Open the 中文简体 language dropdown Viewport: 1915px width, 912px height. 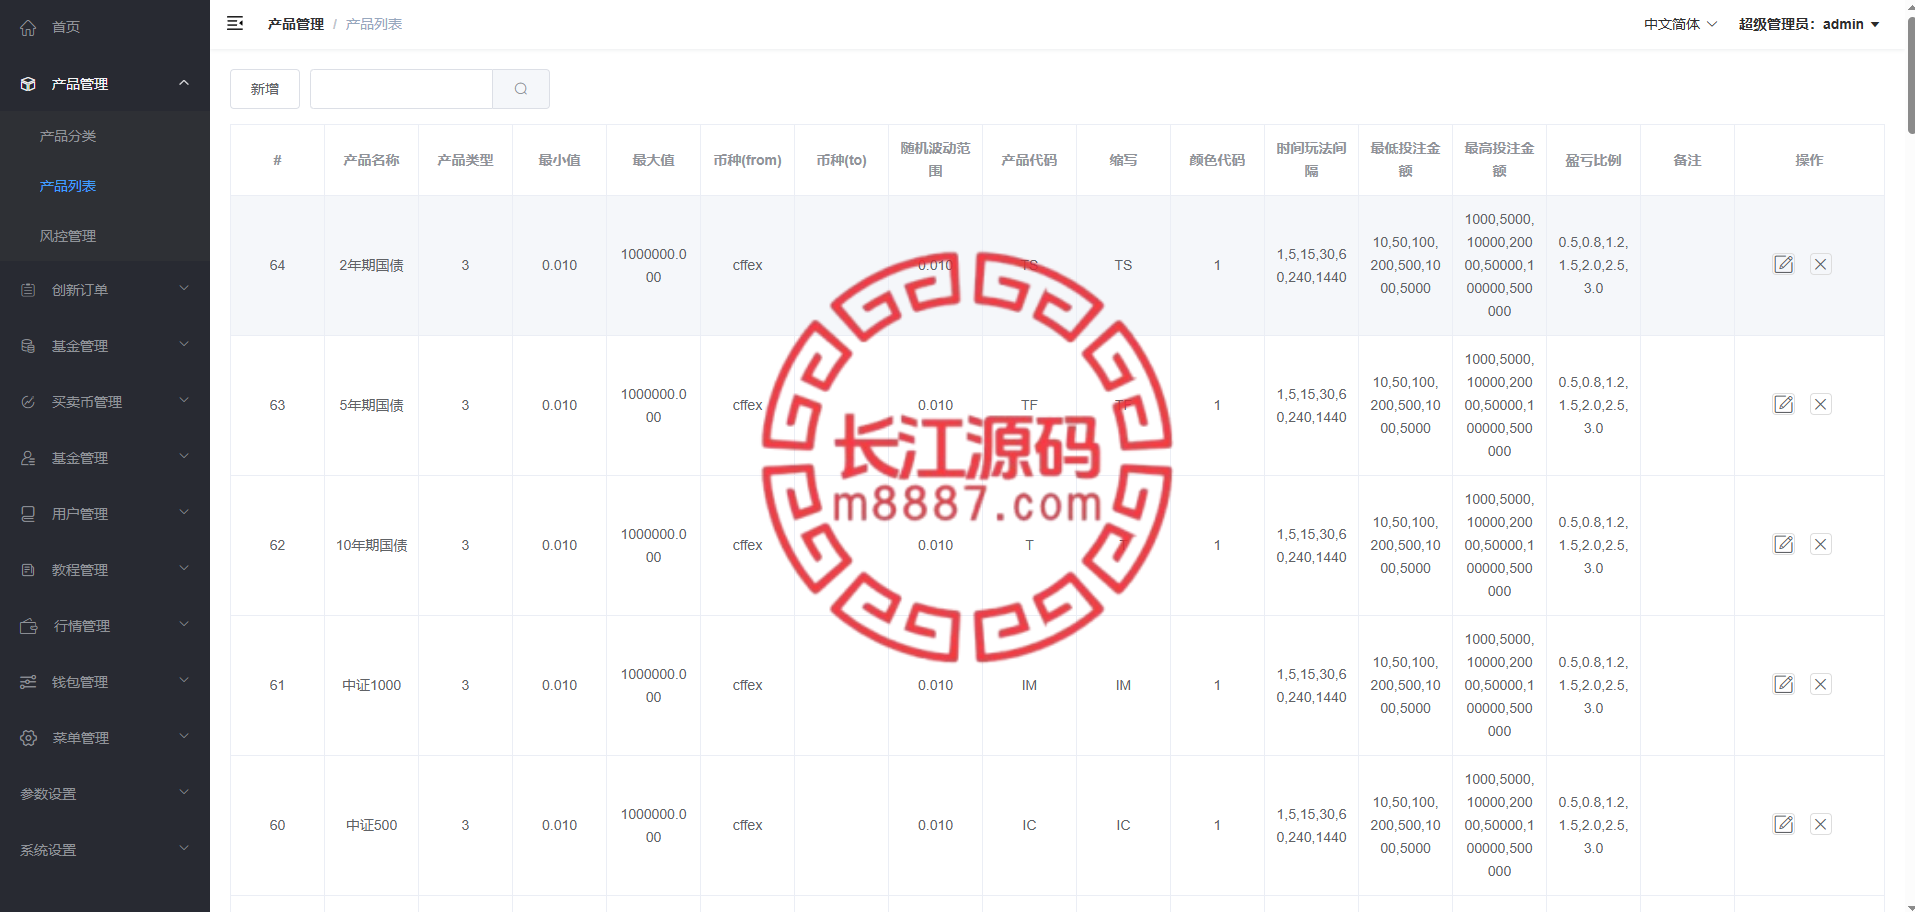[x=1680, y=24]
